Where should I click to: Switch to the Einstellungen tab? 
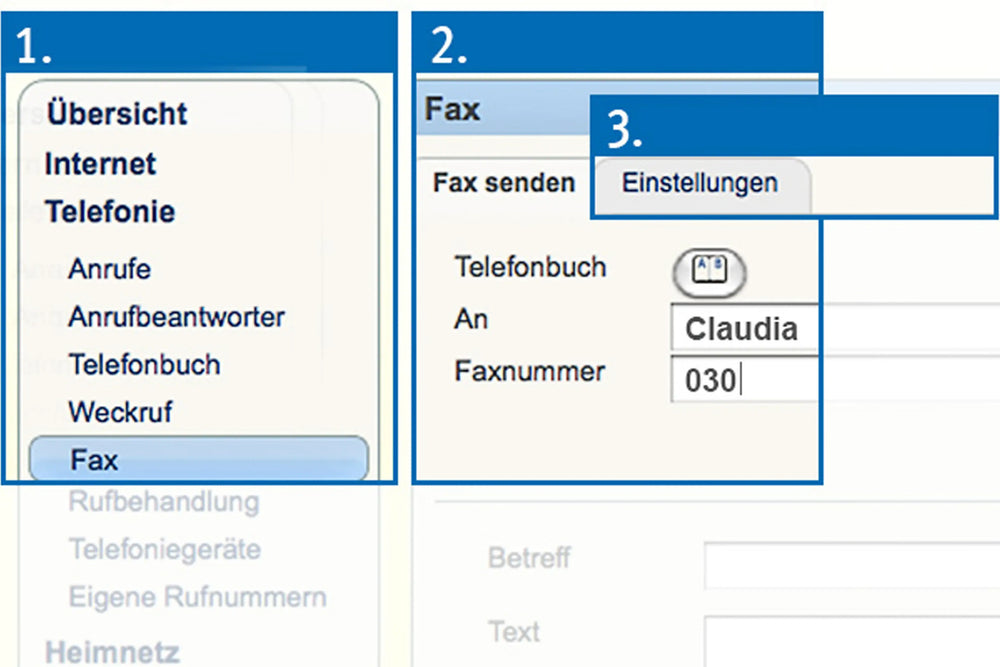tap(699, 183)
